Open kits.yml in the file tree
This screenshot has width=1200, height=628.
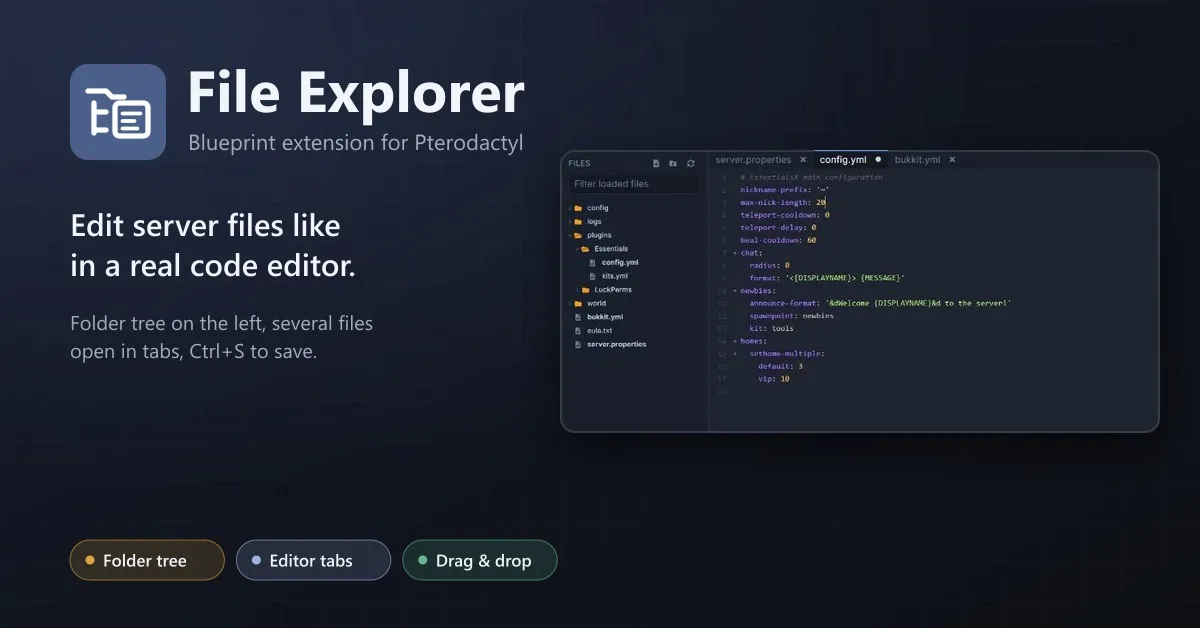tap(614, 276)
